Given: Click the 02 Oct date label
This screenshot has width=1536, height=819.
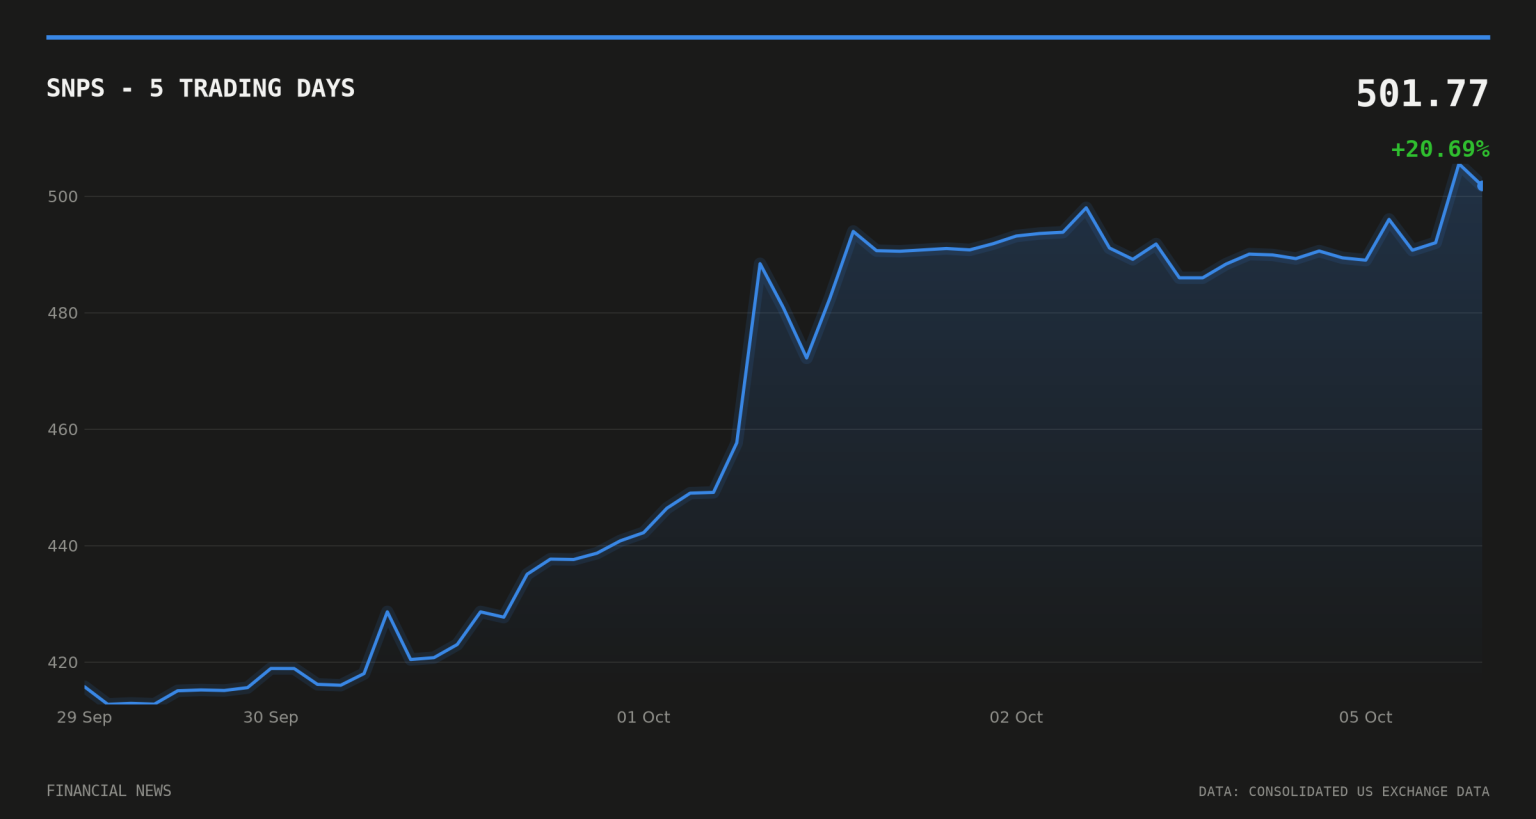Looking at the screenshot, I should (x=1016, y=717).
